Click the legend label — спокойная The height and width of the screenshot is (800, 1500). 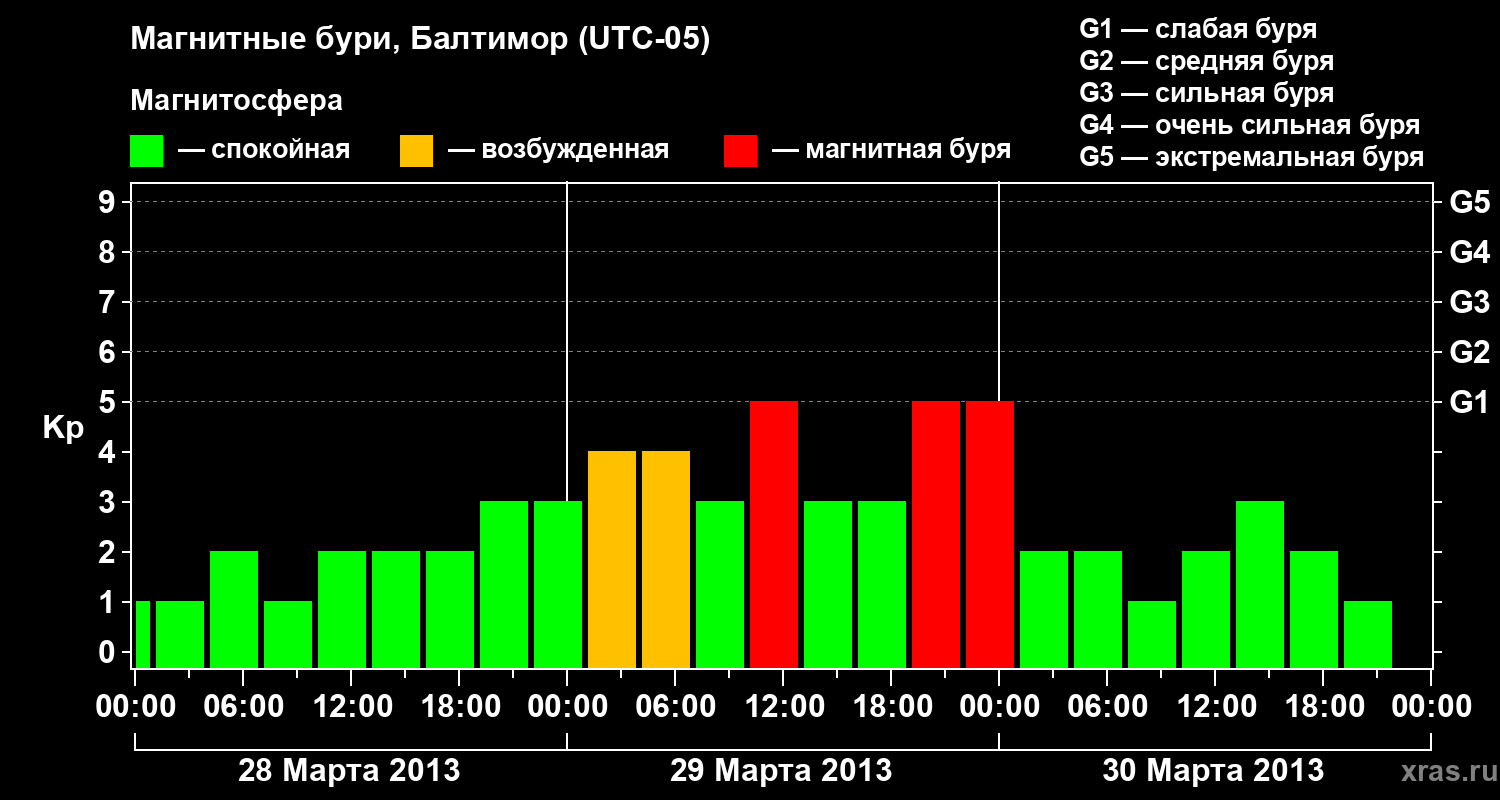(264, 150)
